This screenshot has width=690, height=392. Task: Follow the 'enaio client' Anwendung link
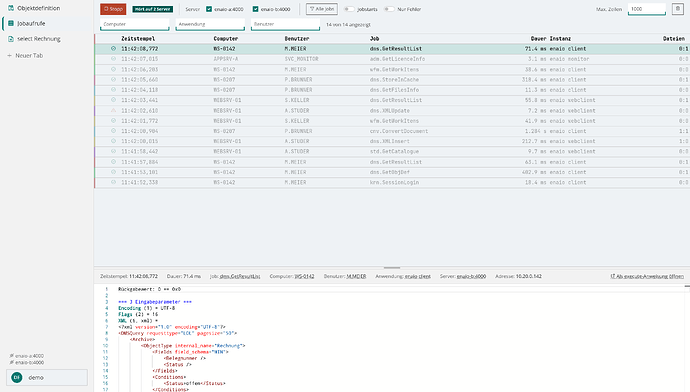[x=418, y=276]
